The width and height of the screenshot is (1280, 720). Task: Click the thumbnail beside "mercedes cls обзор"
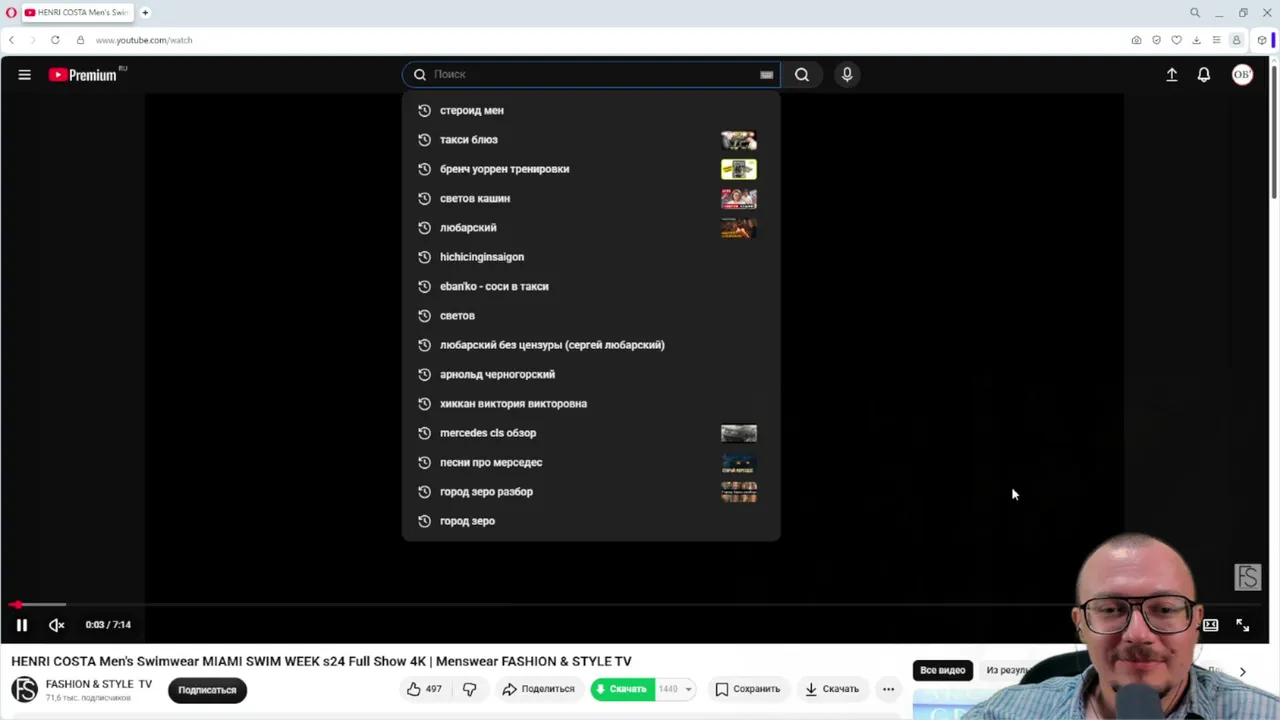pos(739,433)
